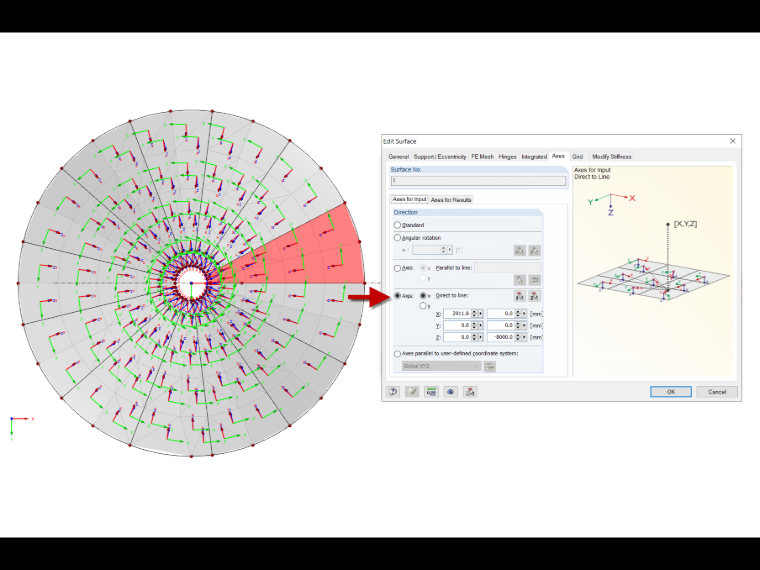
Task: Open the help icon in dialog footer
Action: tap(393, 392)
